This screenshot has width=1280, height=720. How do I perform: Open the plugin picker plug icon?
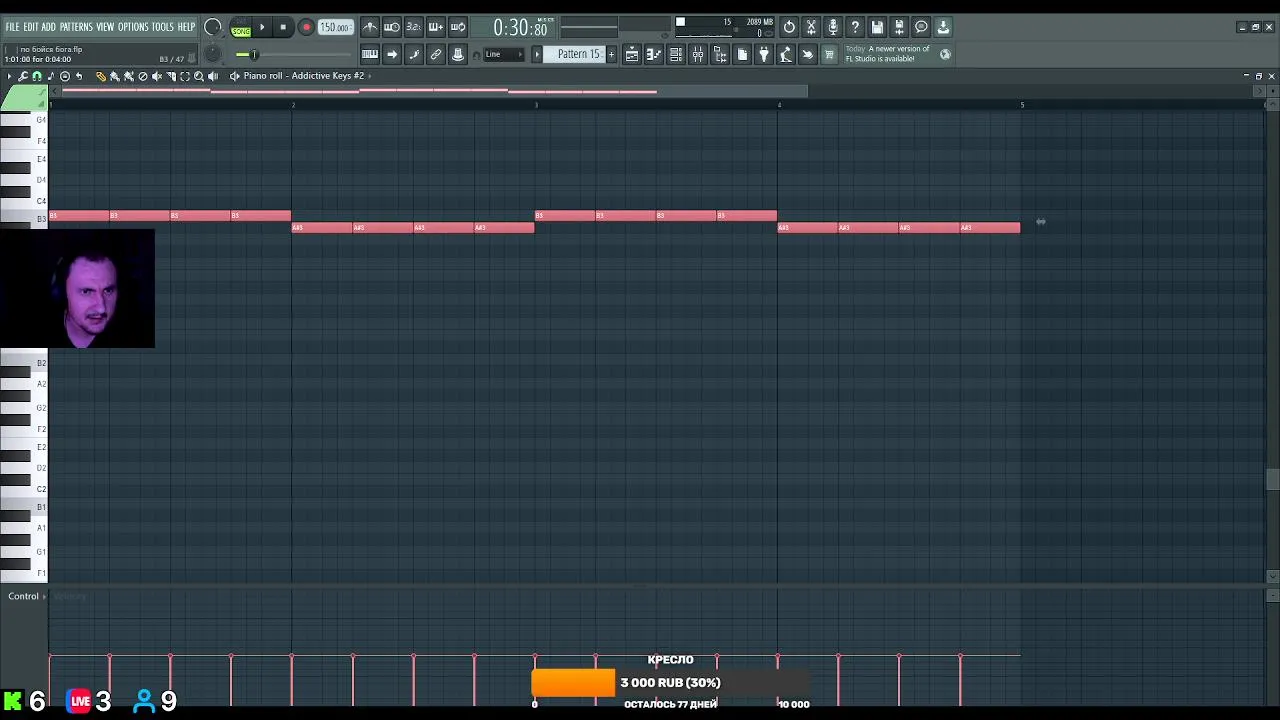[x=764, y=54]
